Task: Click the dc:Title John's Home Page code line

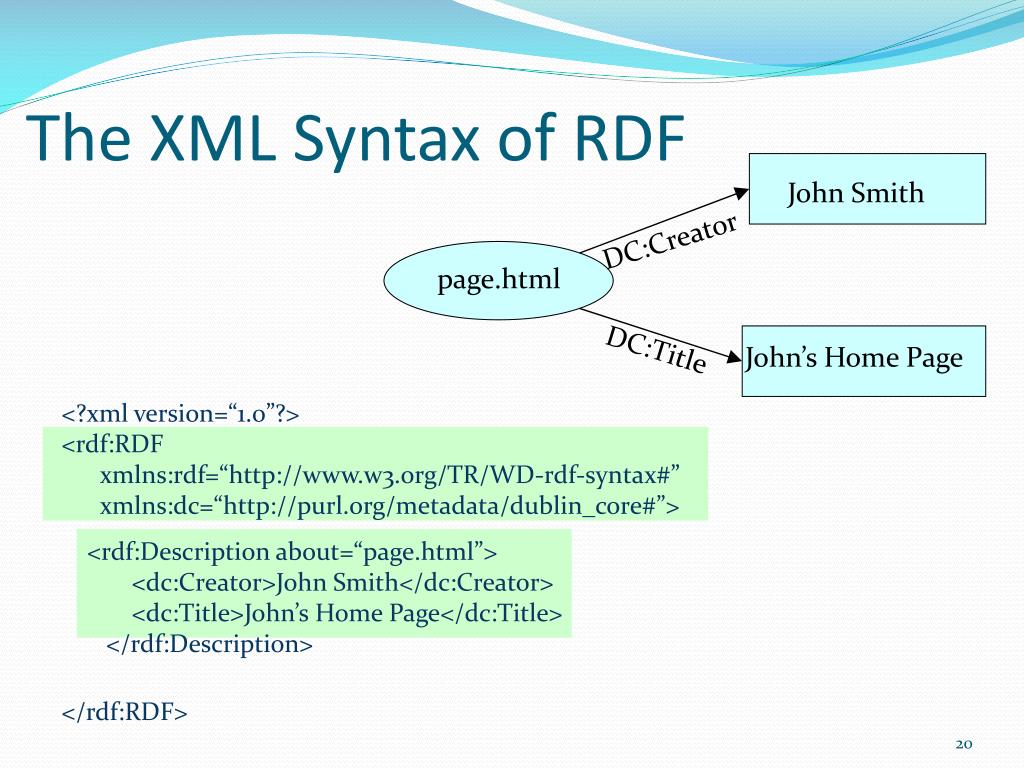Action: (x=347, y=613)
